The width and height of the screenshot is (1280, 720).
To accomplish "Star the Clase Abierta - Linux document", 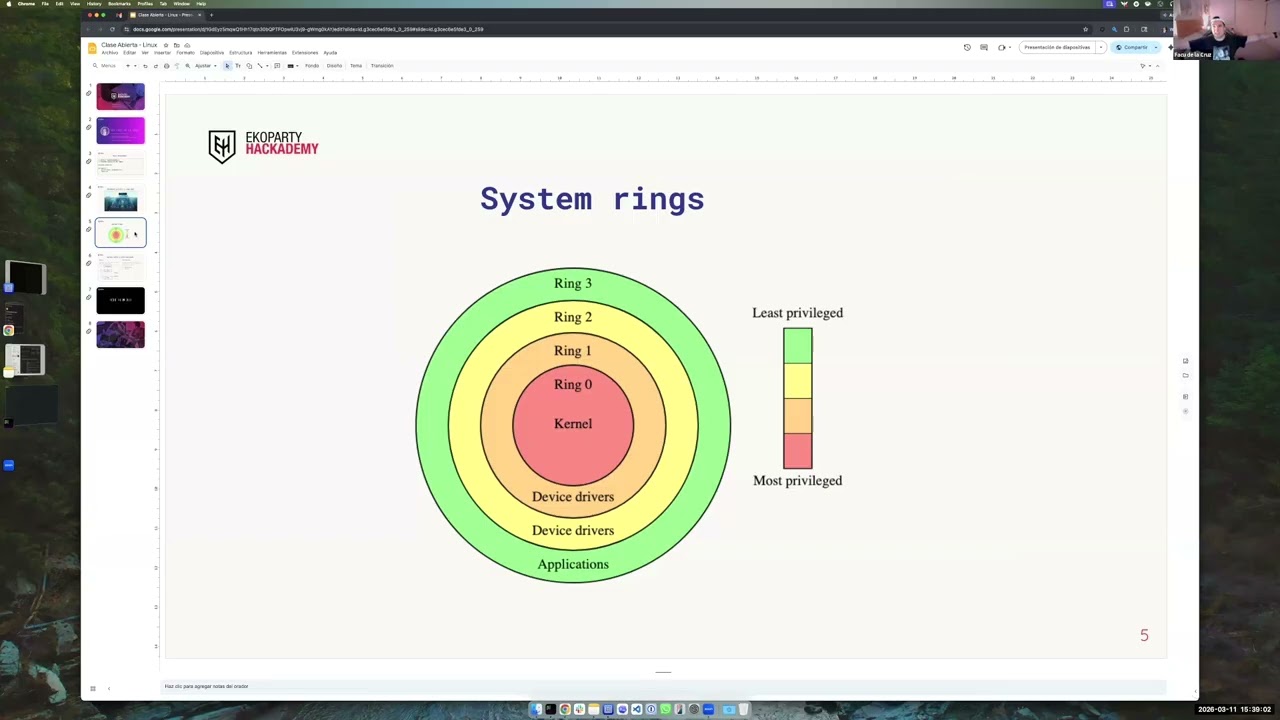I will tap(166, 45).
